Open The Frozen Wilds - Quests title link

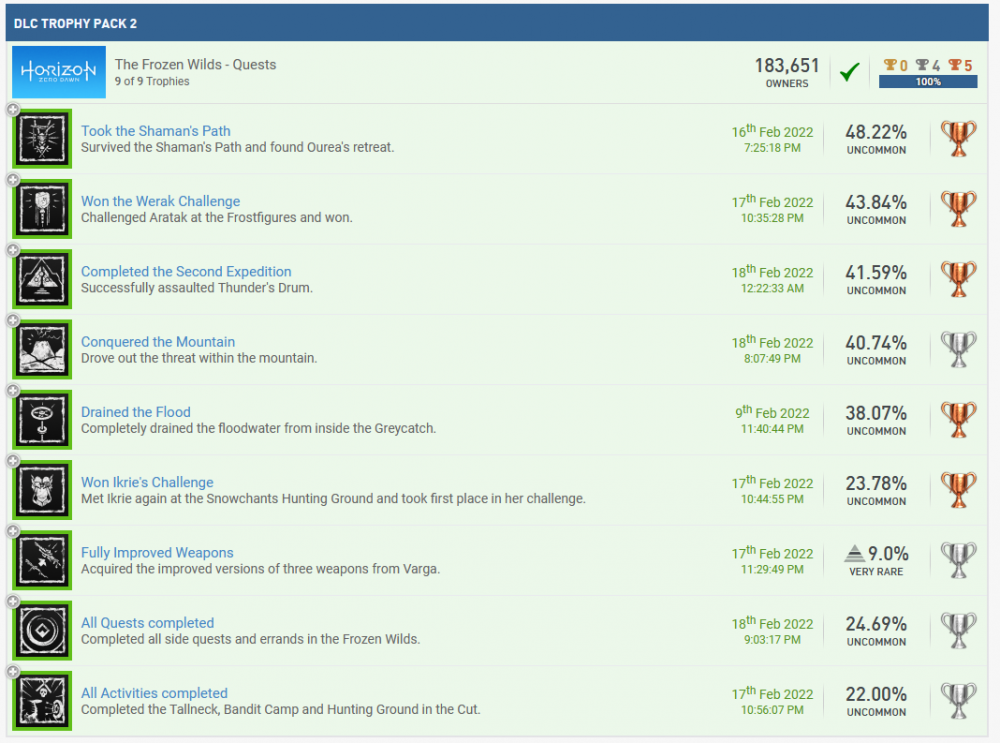tap(195, 63)
